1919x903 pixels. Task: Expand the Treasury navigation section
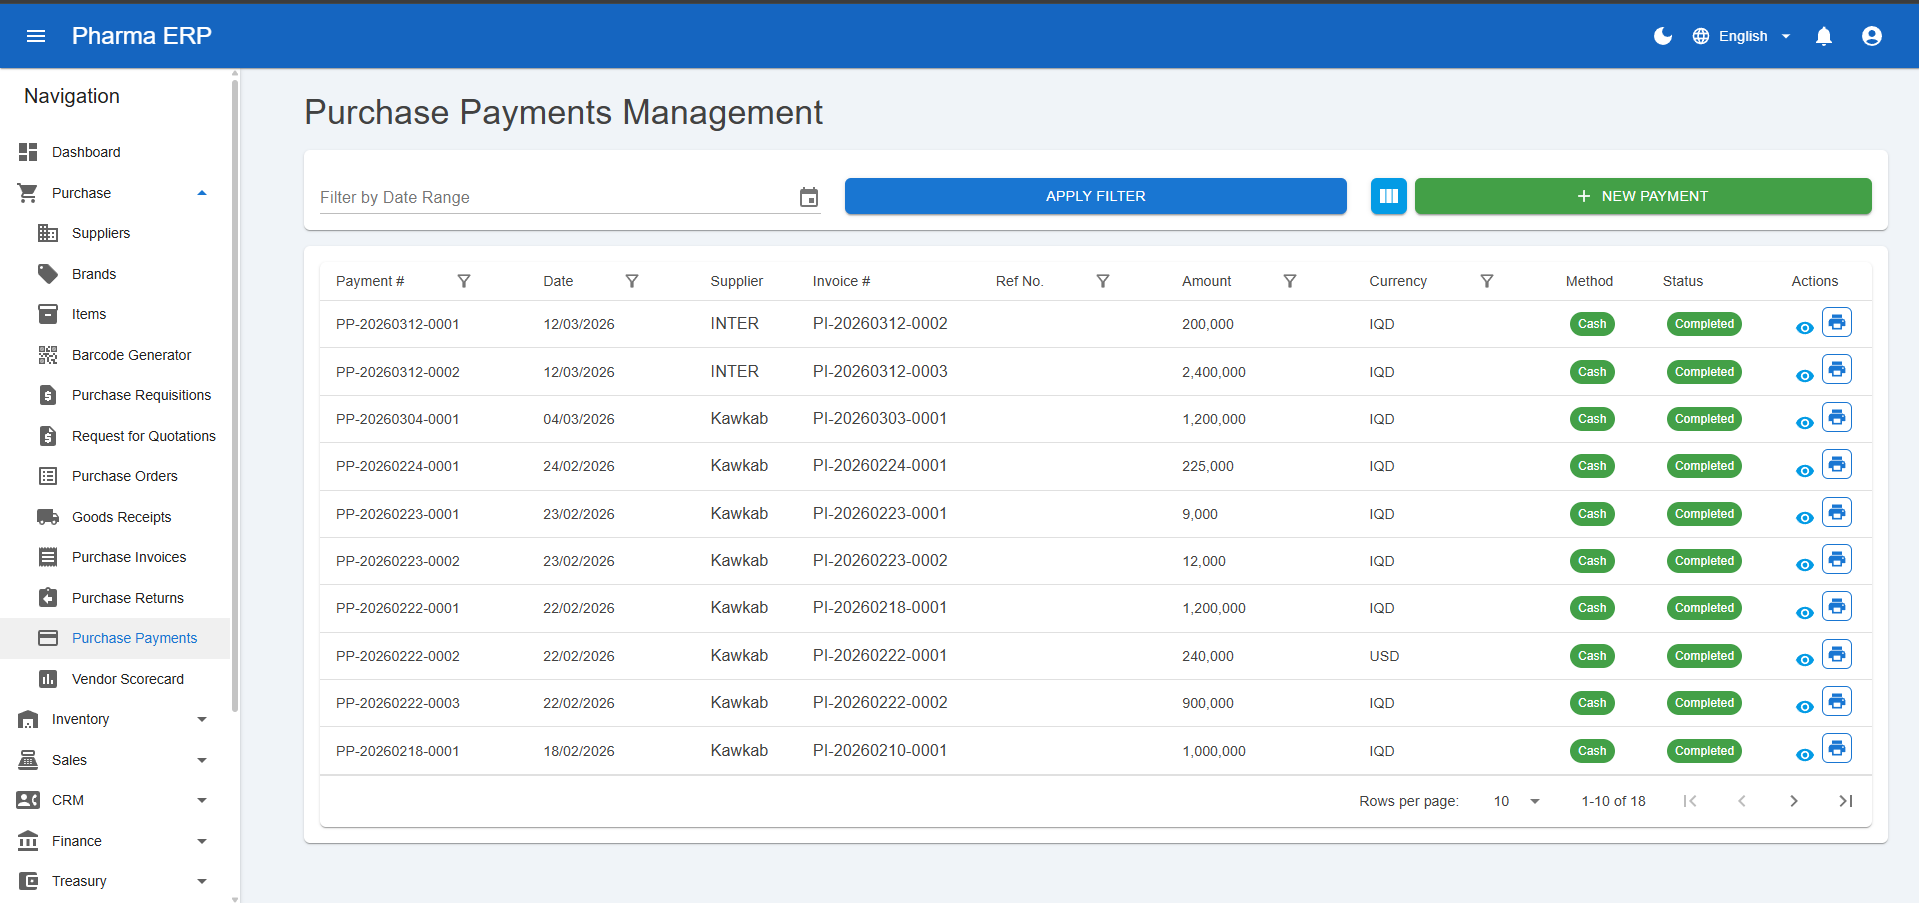[202, 881]
